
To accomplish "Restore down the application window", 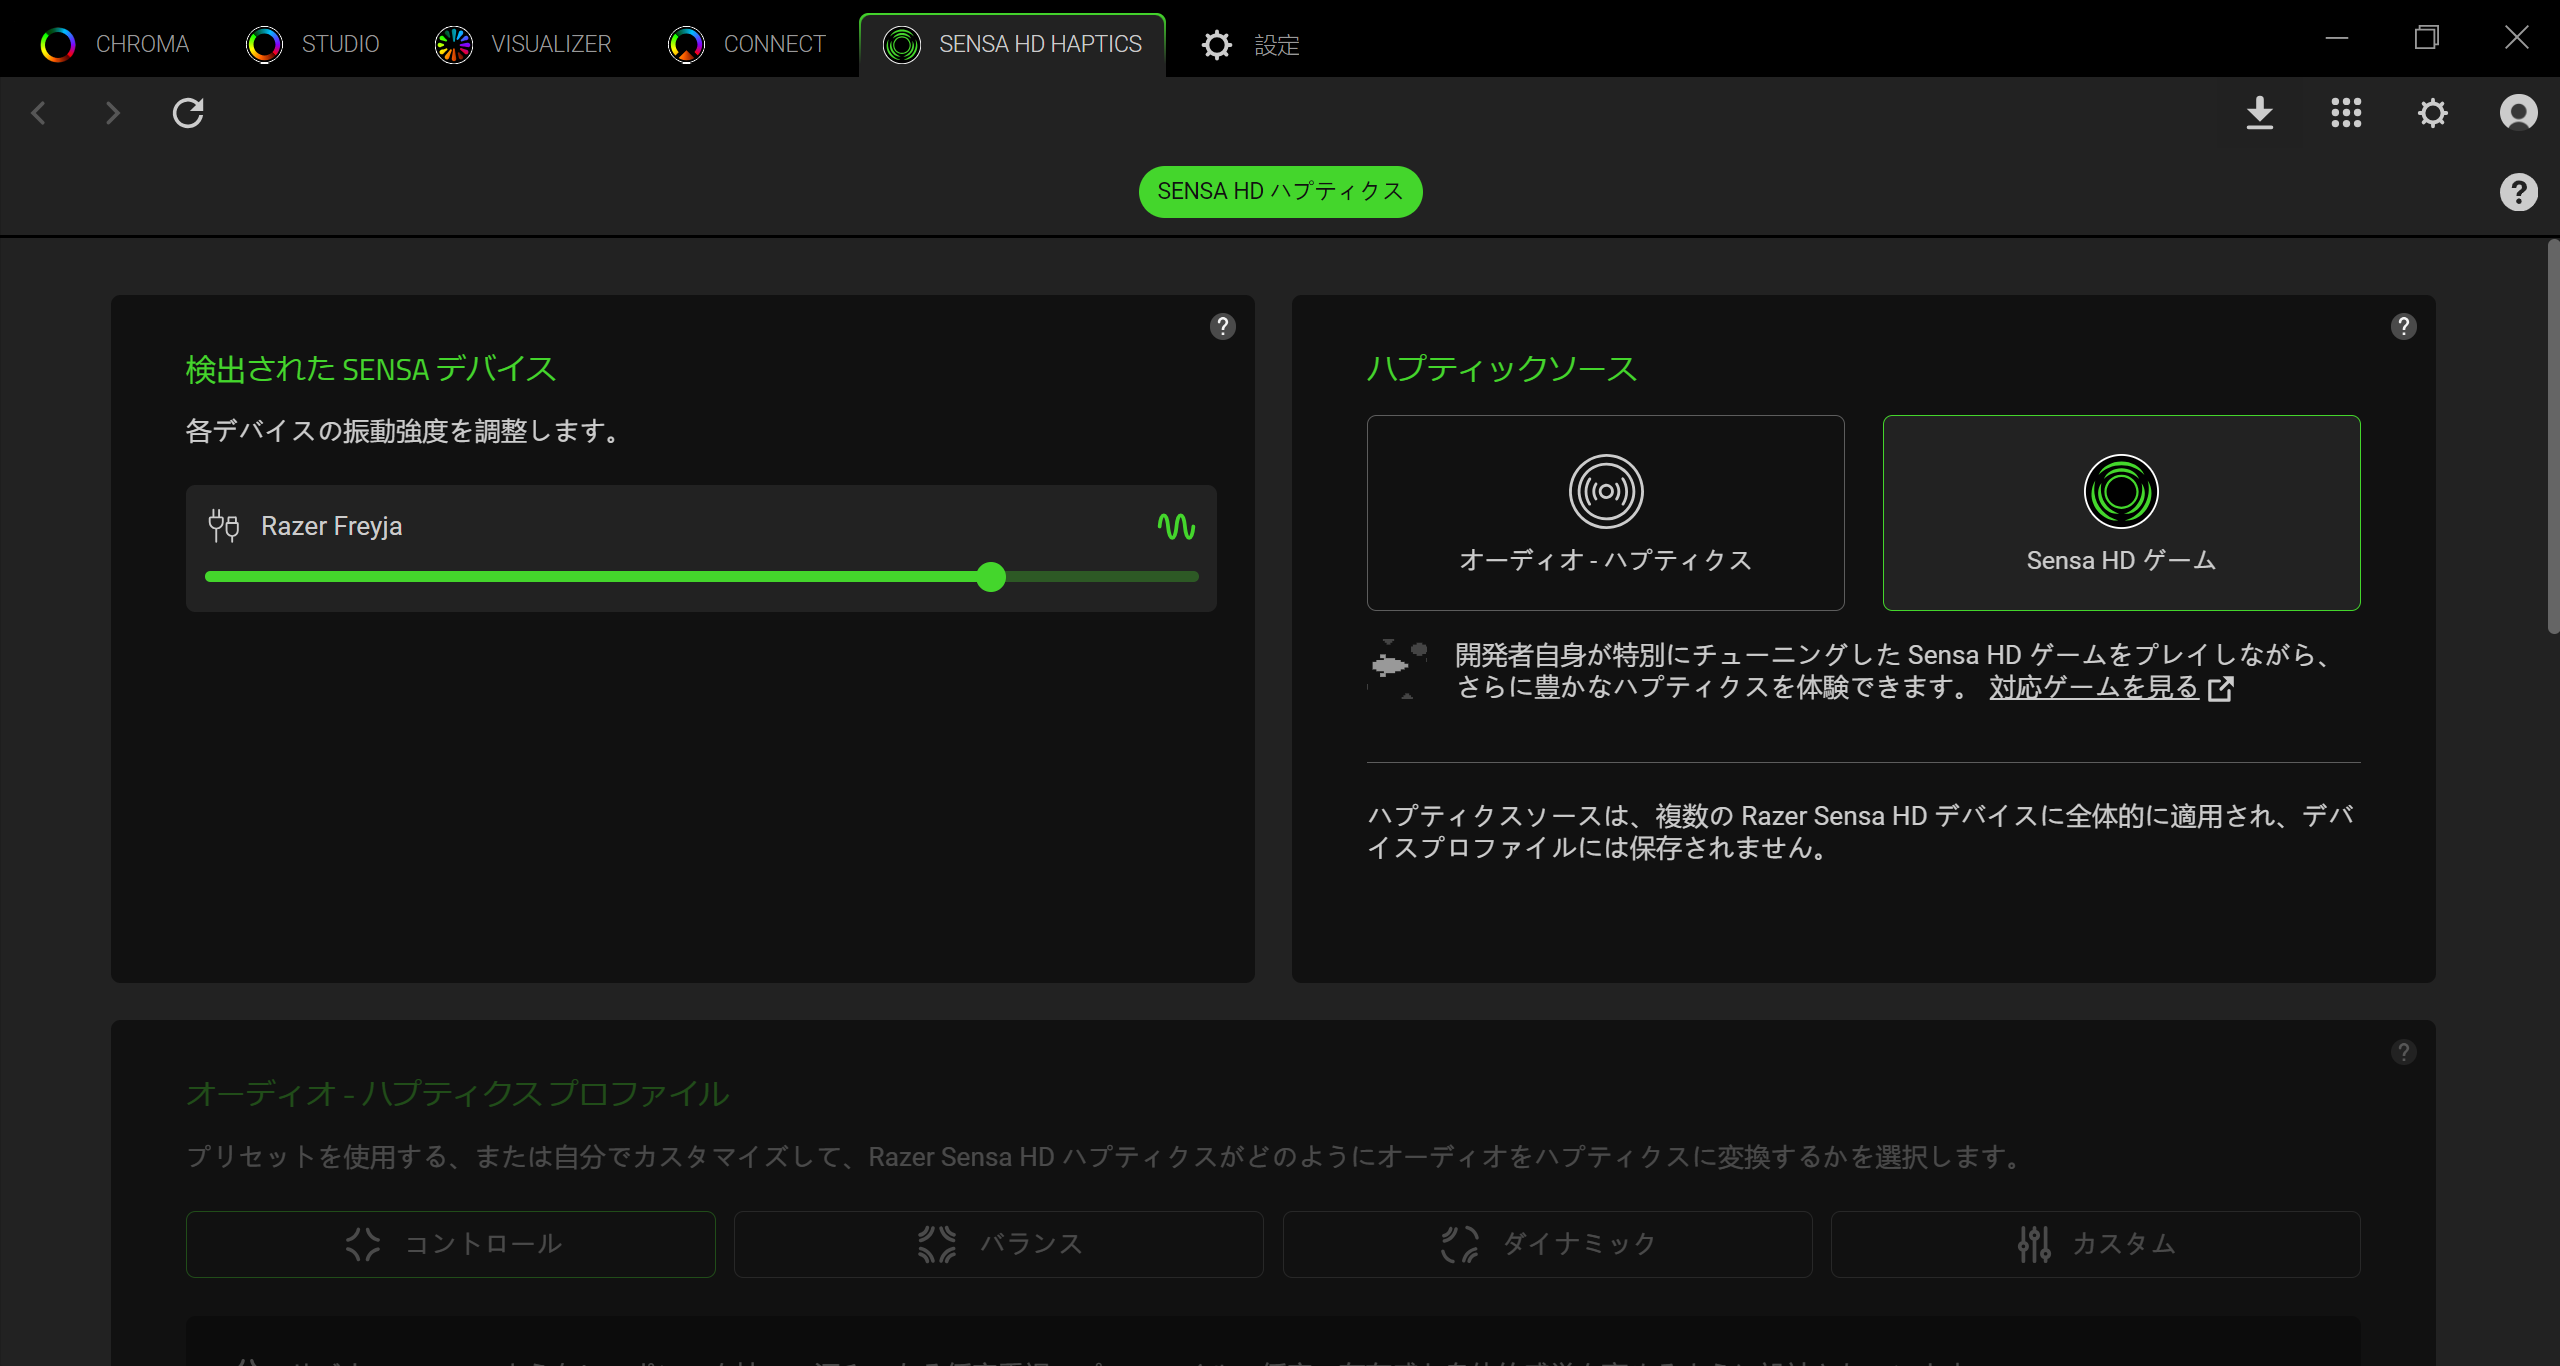I will click(x=2426, y=38).
